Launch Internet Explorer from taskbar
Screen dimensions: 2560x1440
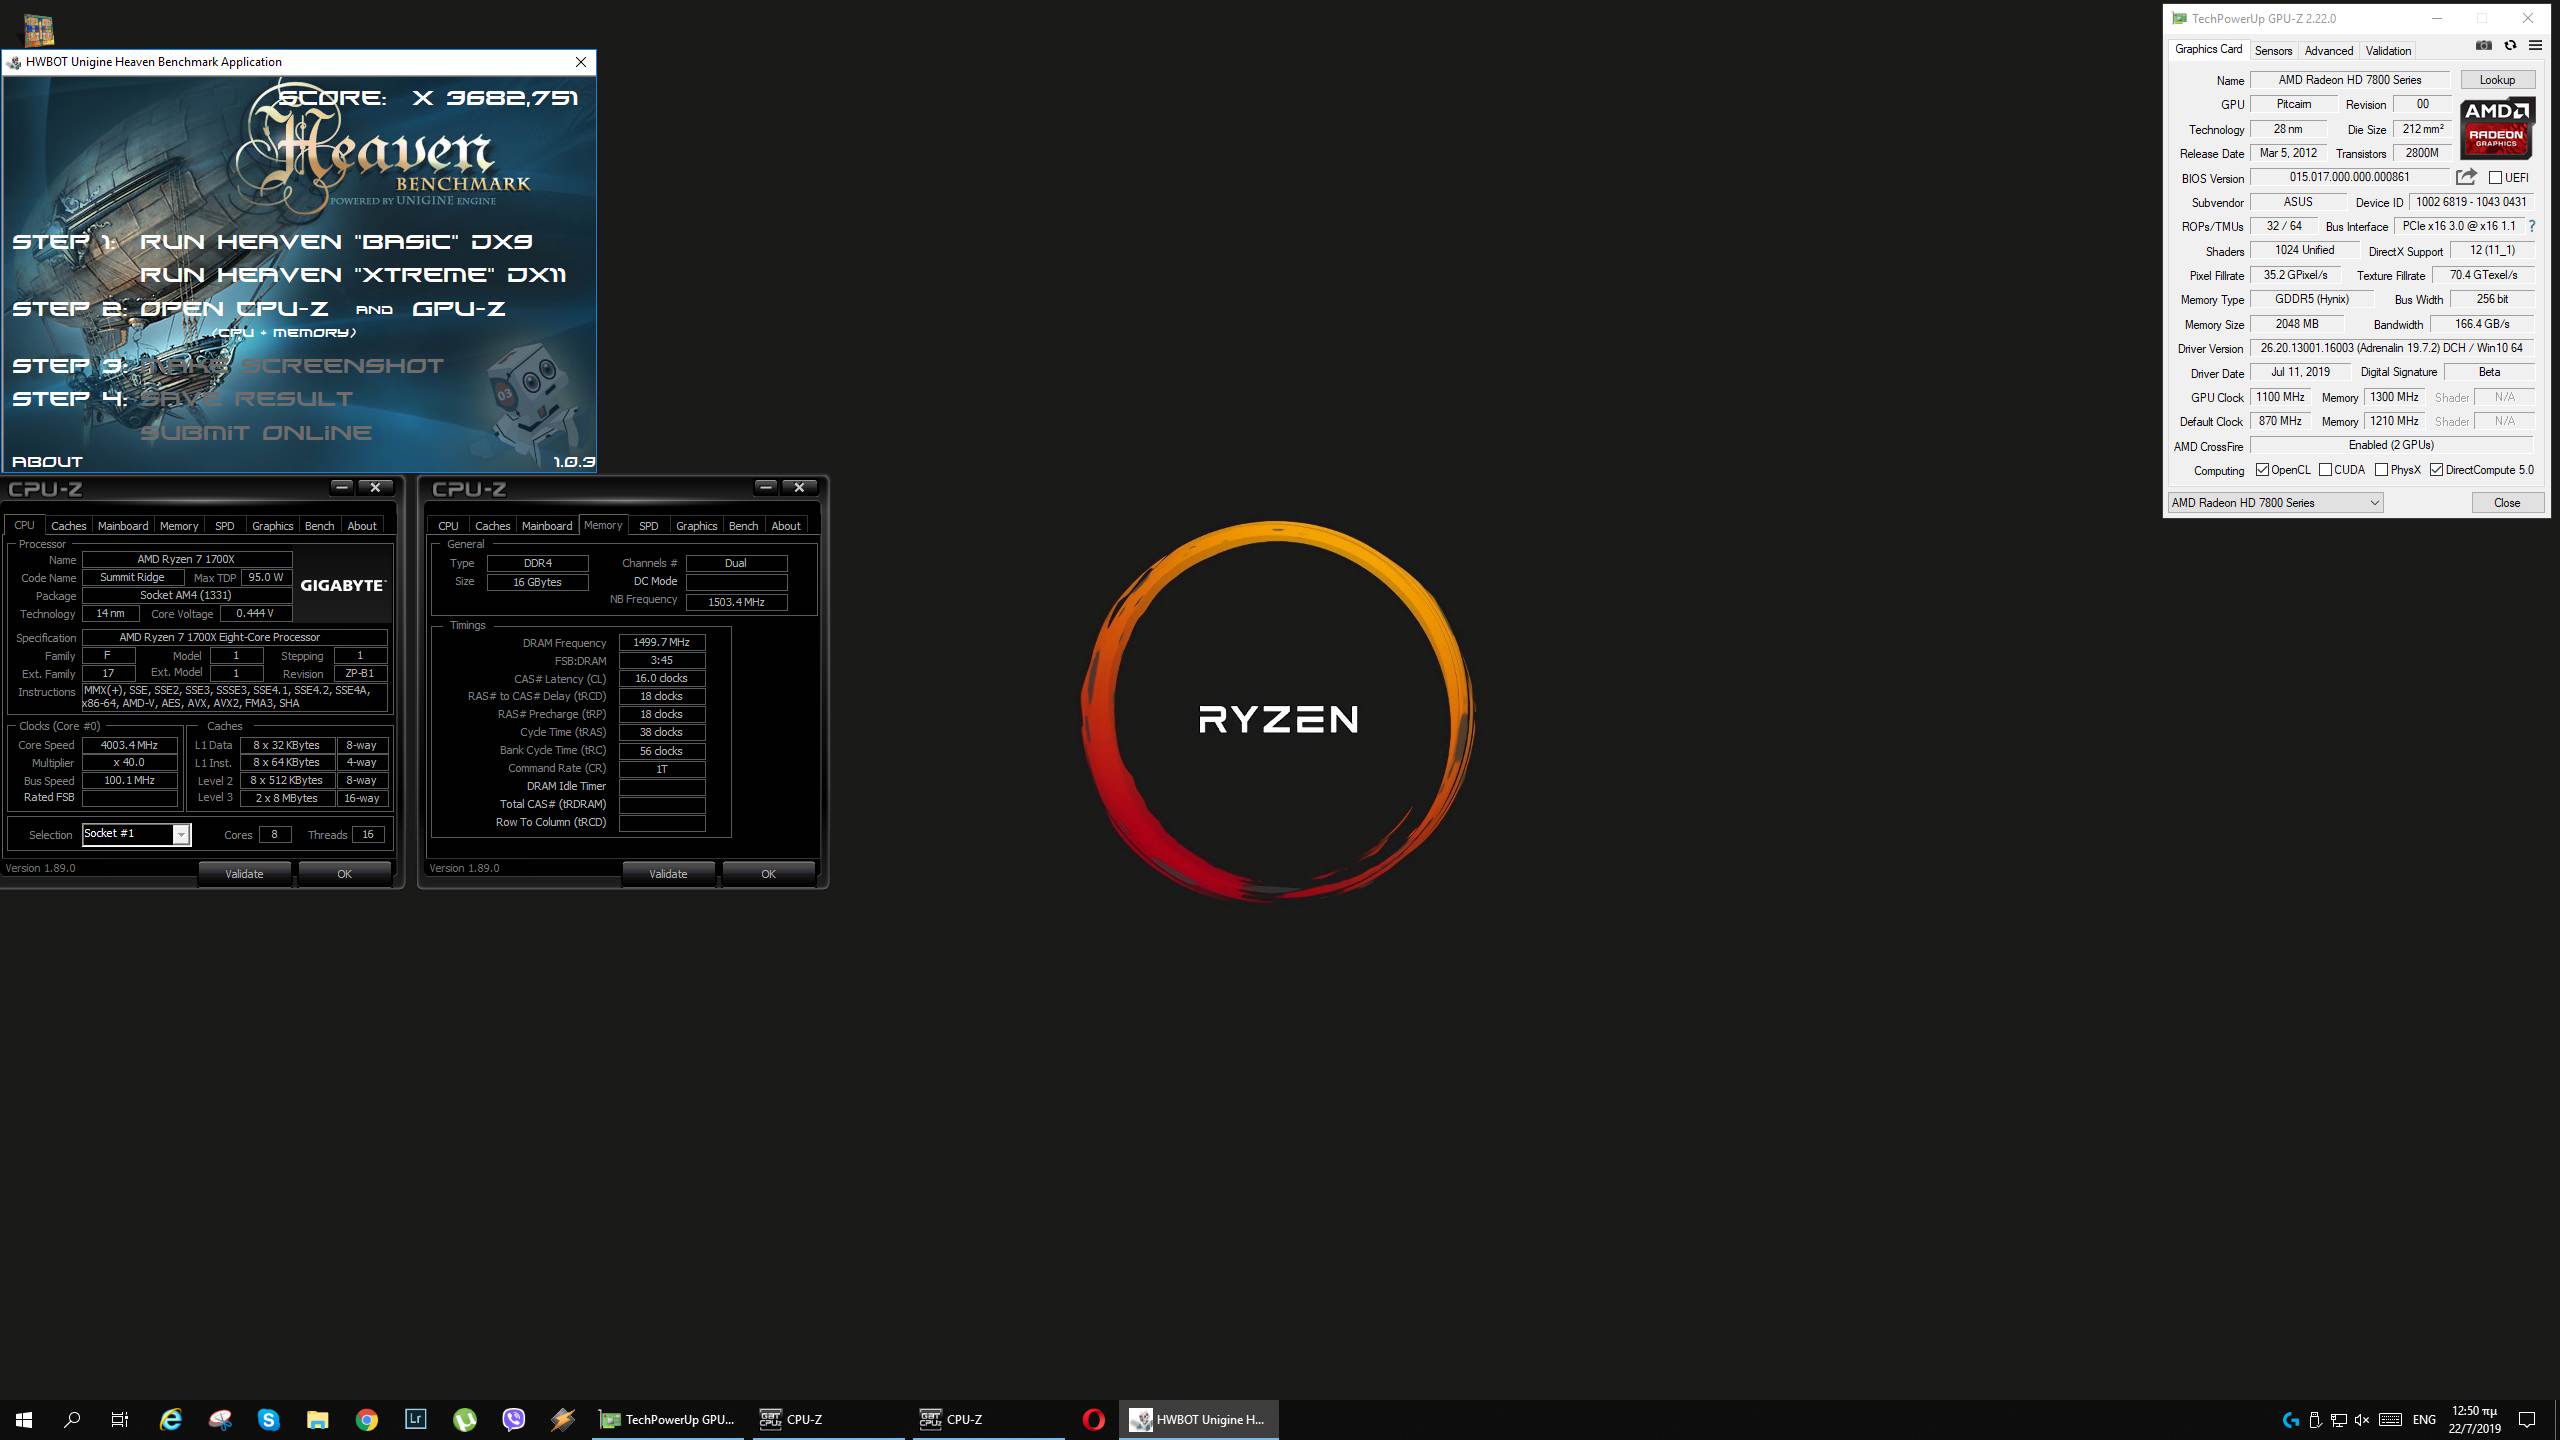171,1419
